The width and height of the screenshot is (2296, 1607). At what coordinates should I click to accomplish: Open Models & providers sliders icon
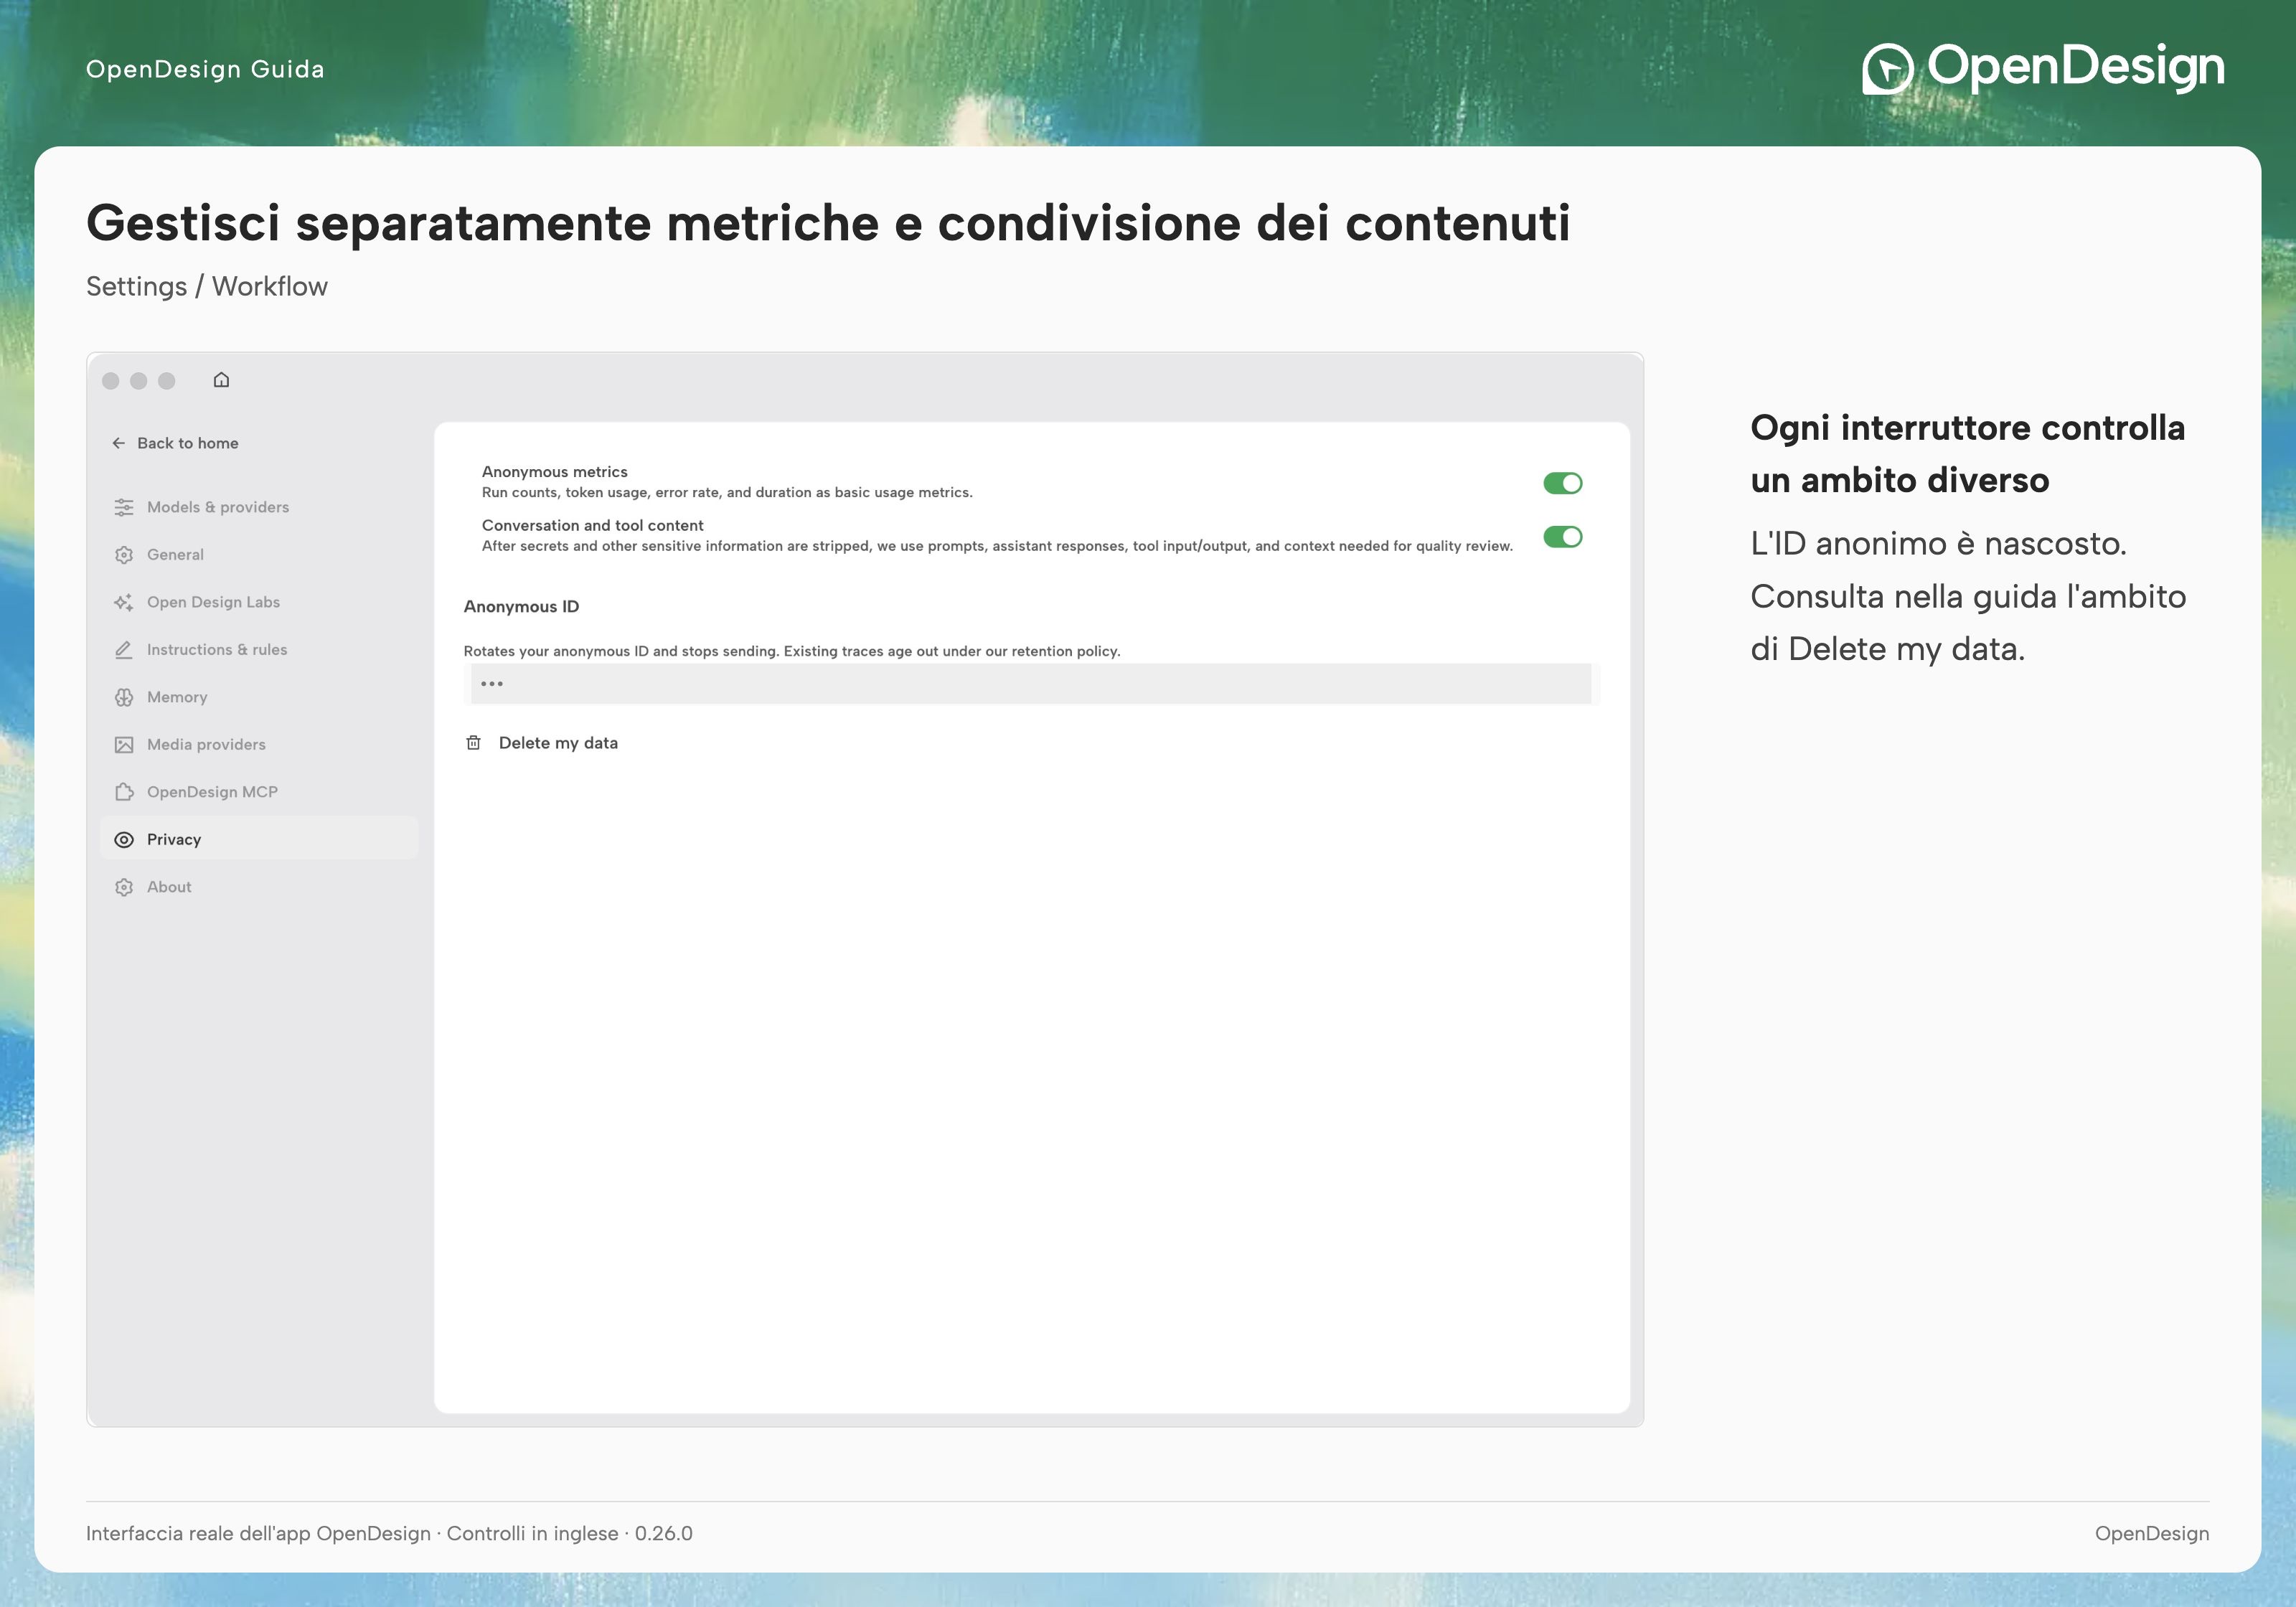124,507
